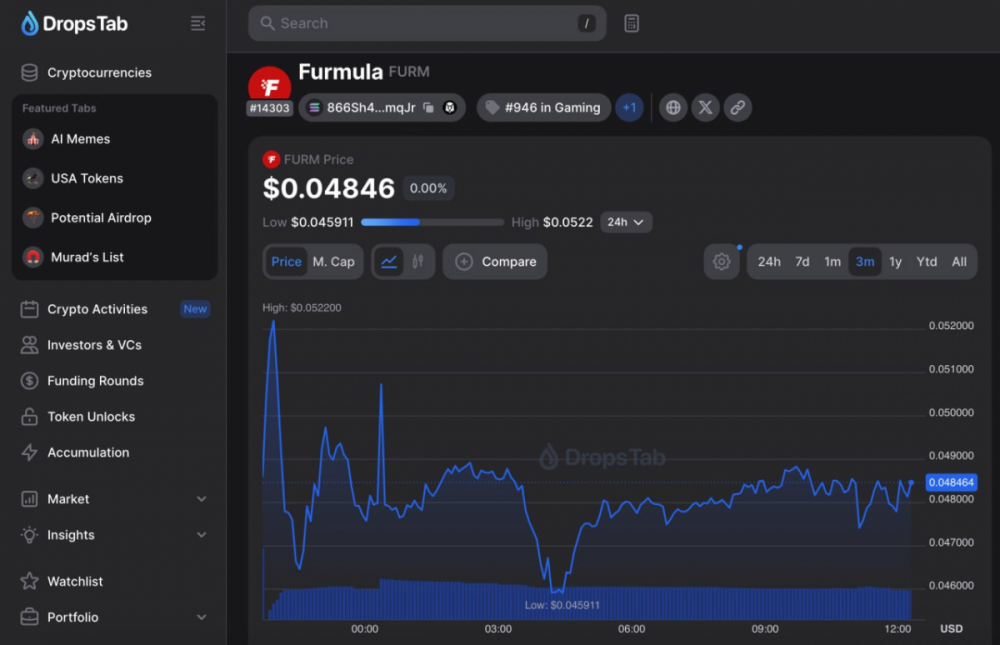Select the 7d timeframe tab
The width and height of the screenshot is (1000, 645).
click(802, 262)
